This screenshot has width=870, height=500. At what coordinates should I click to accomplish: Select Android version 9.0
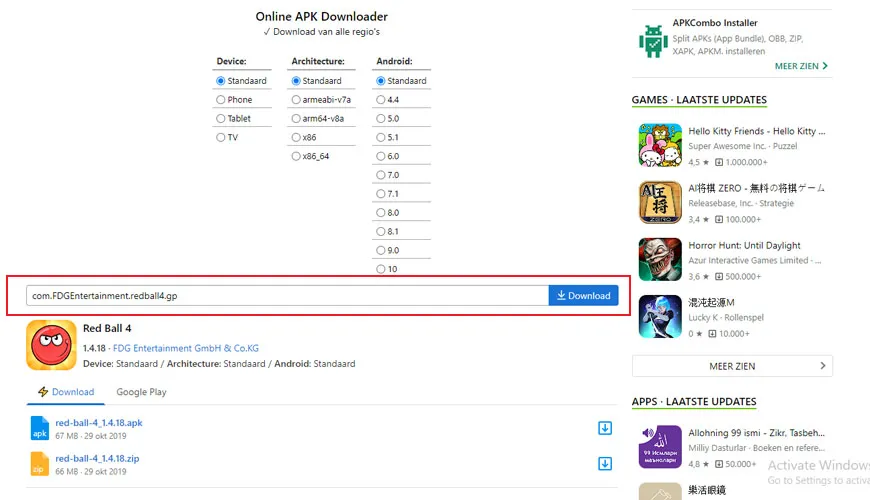pos(381,251)
